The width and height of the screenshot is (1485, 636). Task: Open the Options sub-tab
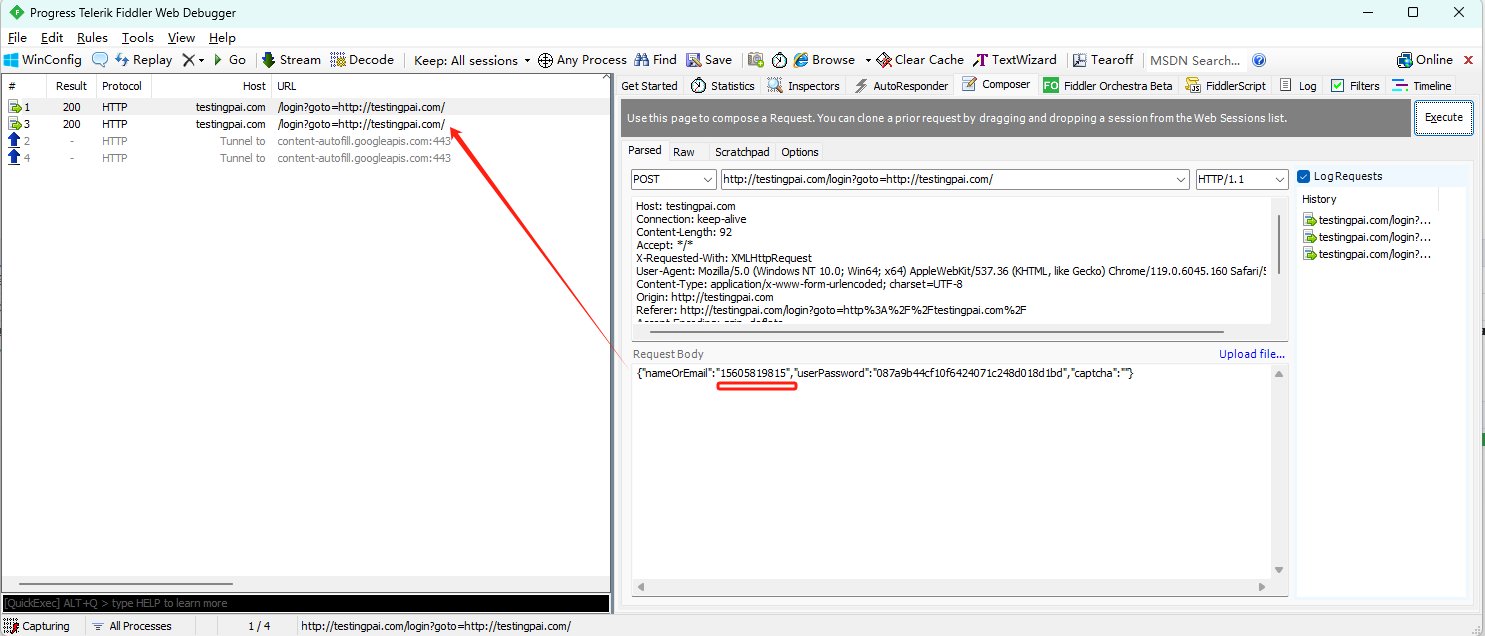(800, 152)
